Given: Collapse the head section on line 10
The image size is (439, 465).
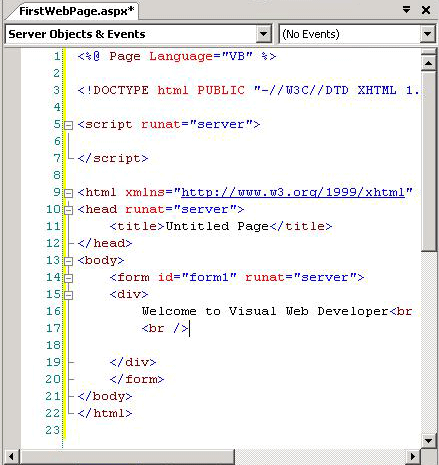Looking at the screenshot, I should (68, 210).
